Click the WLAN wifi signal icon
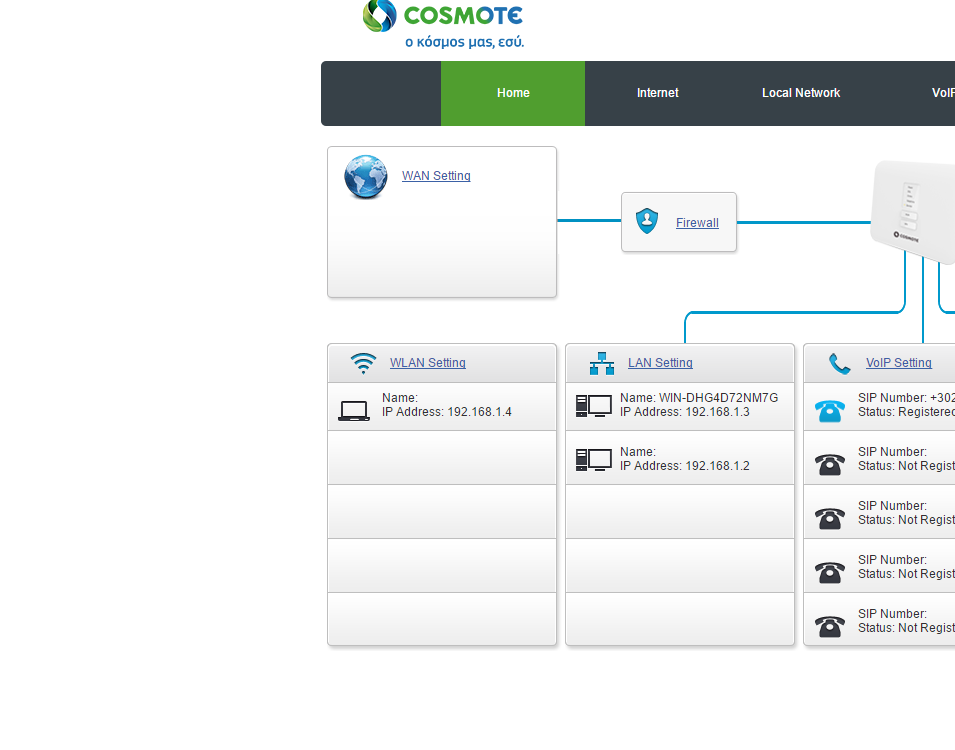Image resolution: width=955 pixels, height=750 pixels. pos(364,363)
